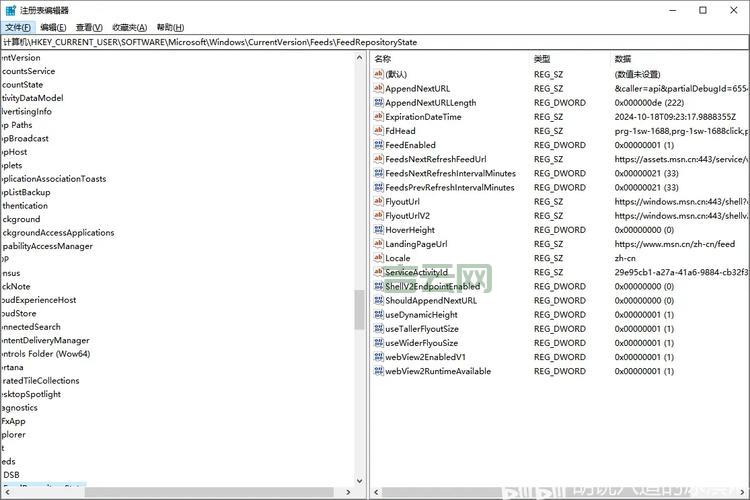Click the Registry Editor app icon in title bar
This screenshot has width=750, height=500.
tap(11, 10)
